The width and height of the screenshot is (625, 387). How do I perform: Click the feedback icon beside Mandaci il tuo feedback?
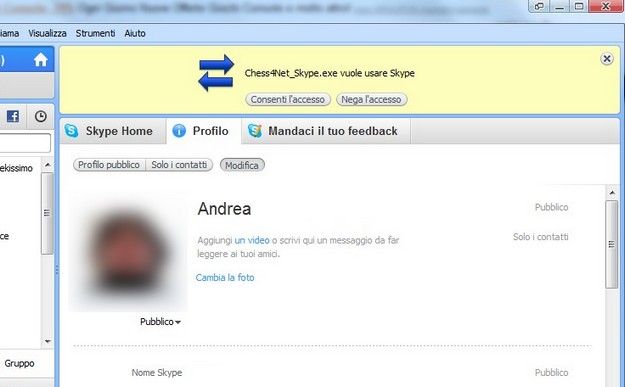[255, 131]
